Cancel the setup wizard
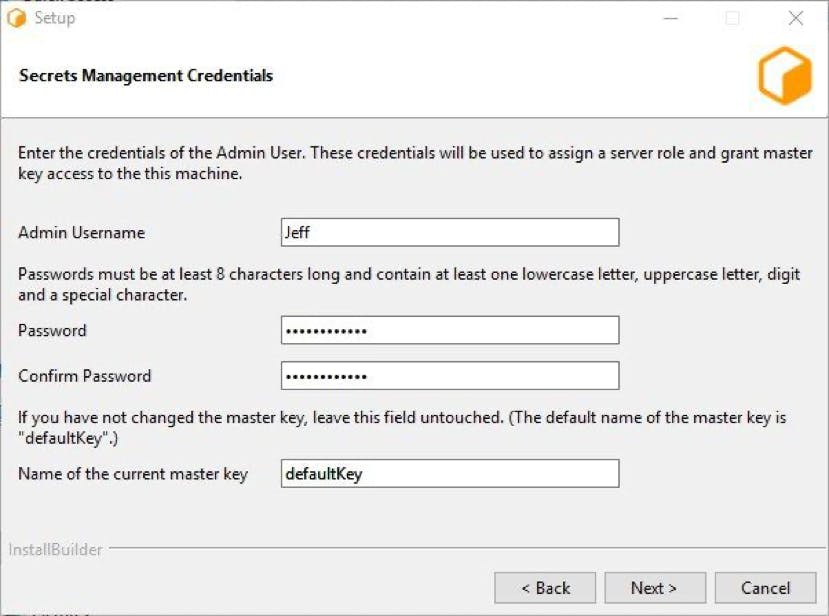The image size is (829, 616). [x=766, y=587]
